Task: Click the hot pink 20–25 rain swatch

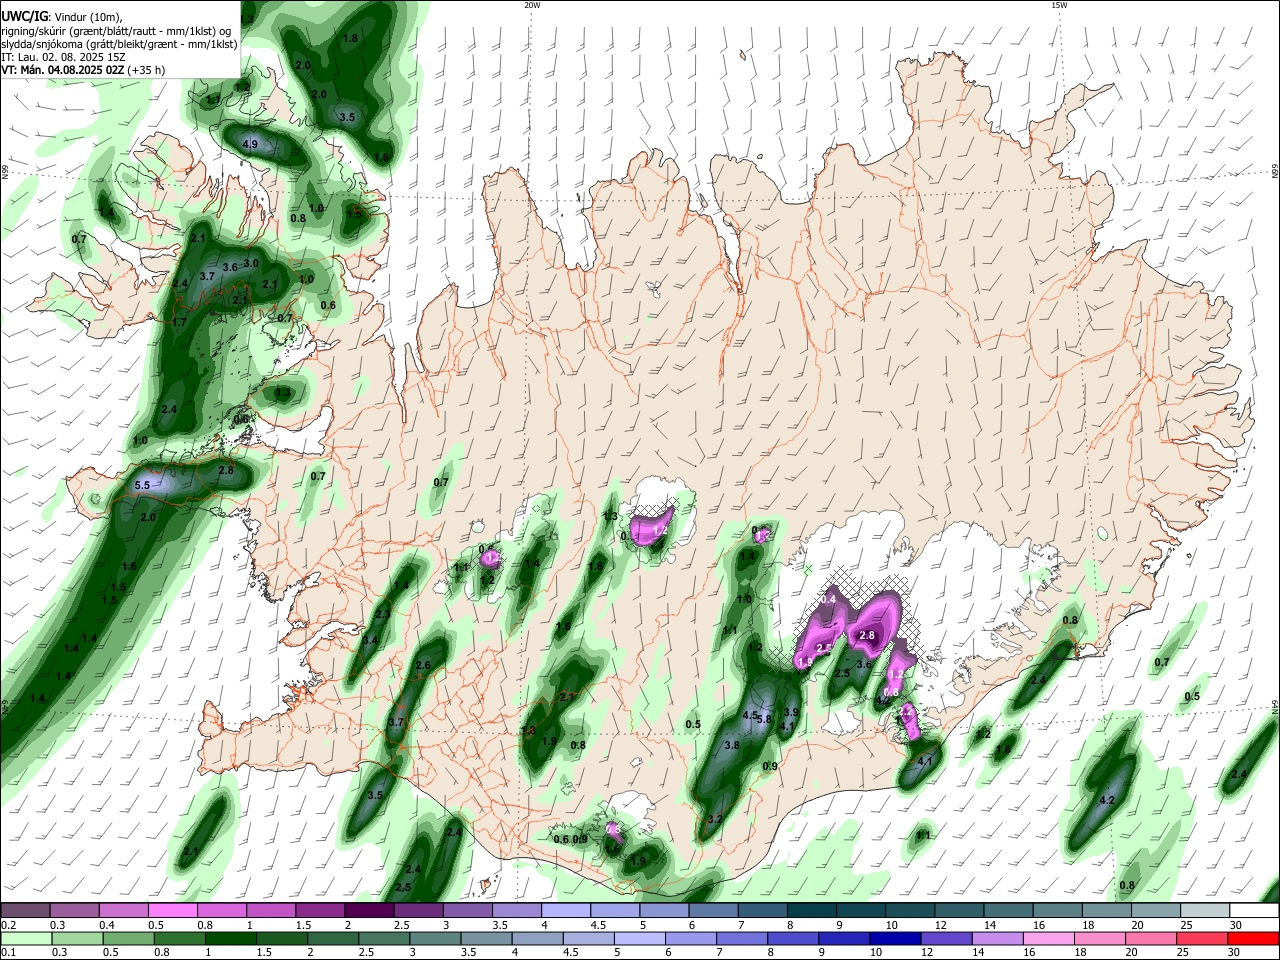Action: click(1151, 938)
